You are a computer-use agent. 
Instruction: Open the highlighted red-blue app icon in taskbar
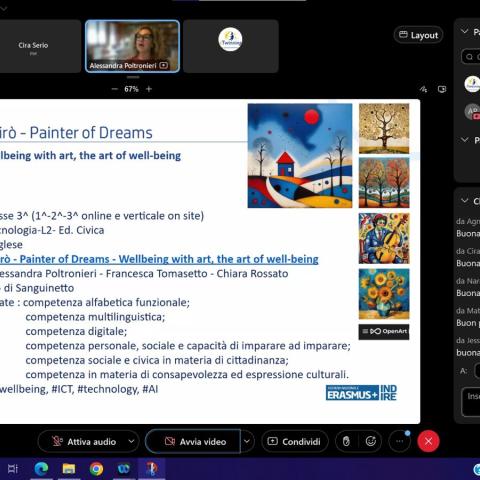(x=151, y=469)
